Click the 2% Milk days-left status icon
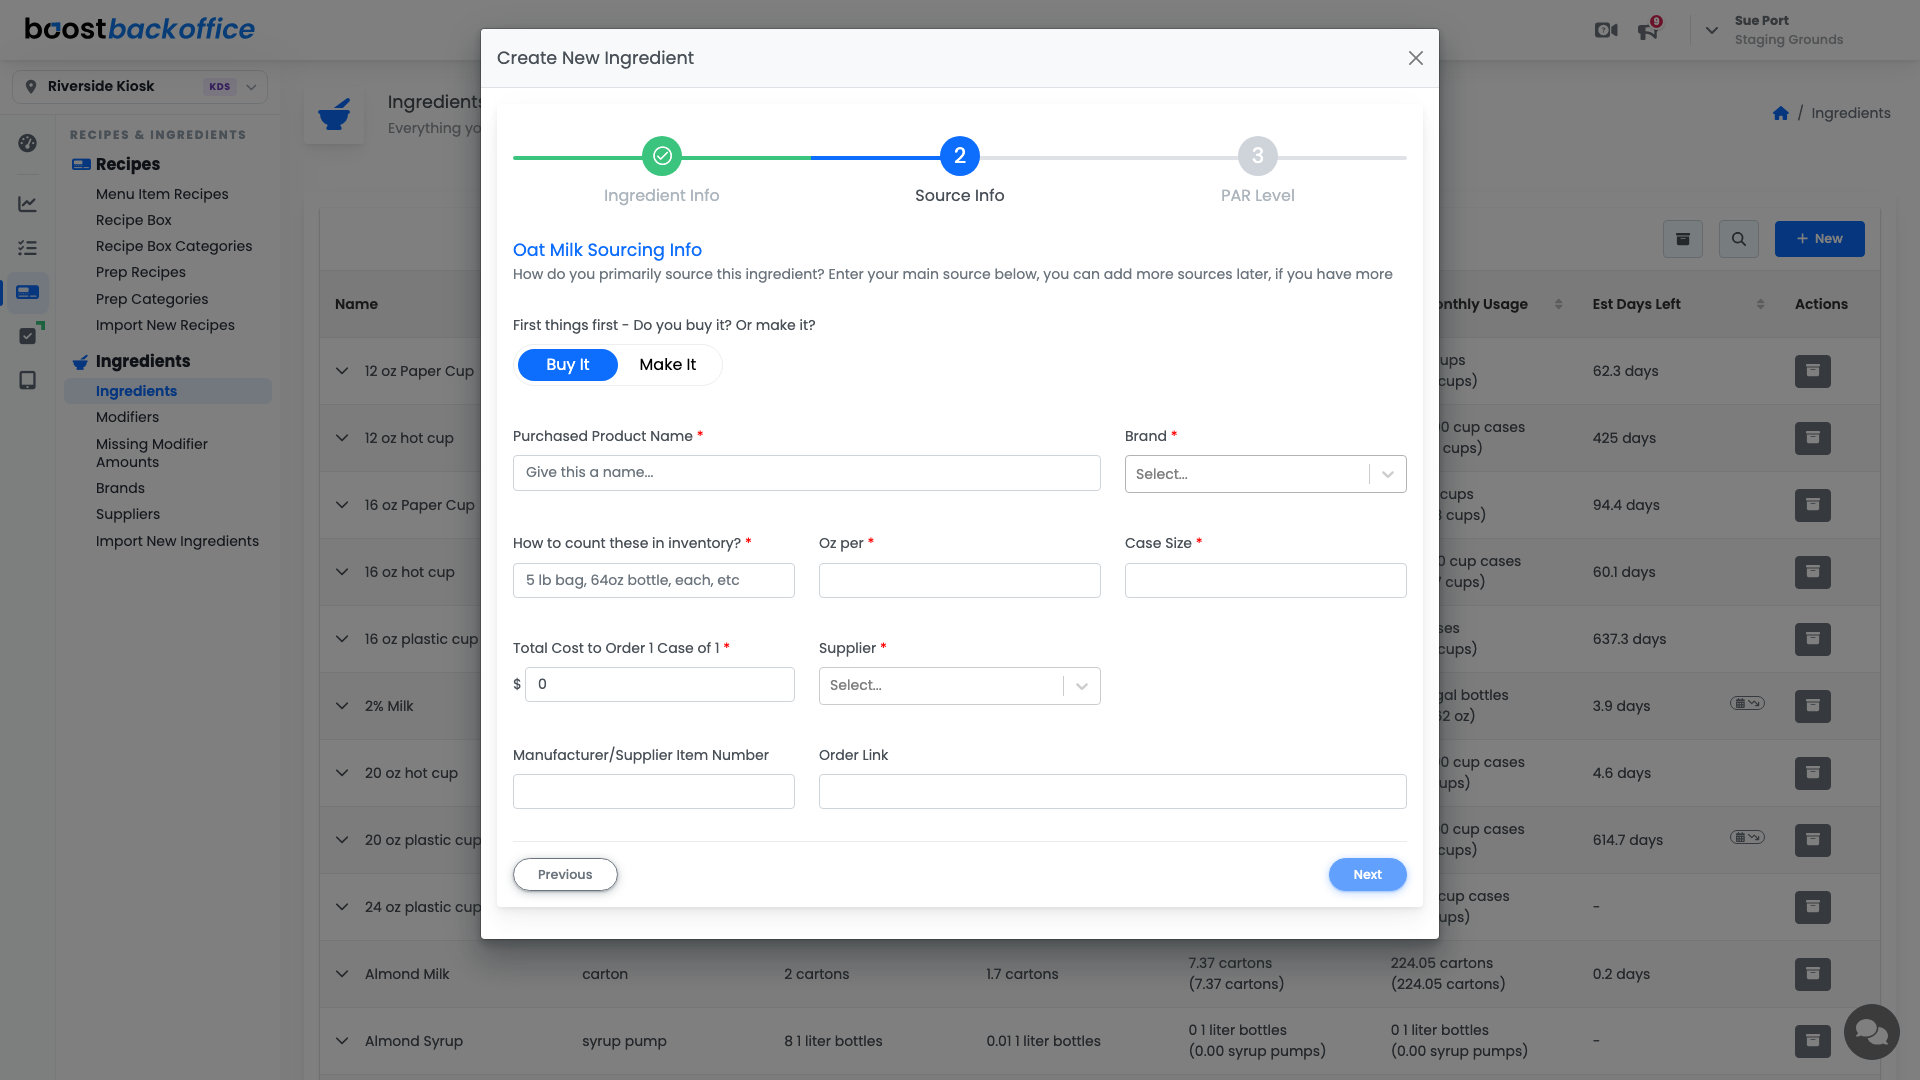The height and width of the screenshot is (1080, 1920). [x=1747, y=704]
